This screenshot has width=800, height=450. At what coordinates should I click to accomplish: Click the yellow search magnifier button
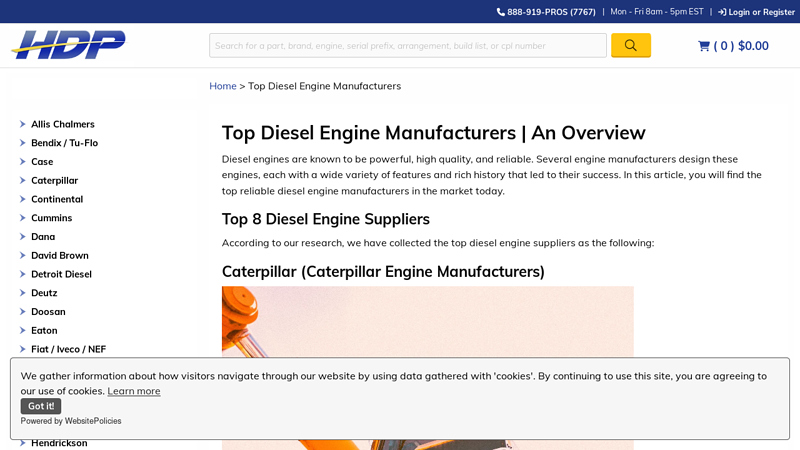pyautogui.click(x=631, y=45)
